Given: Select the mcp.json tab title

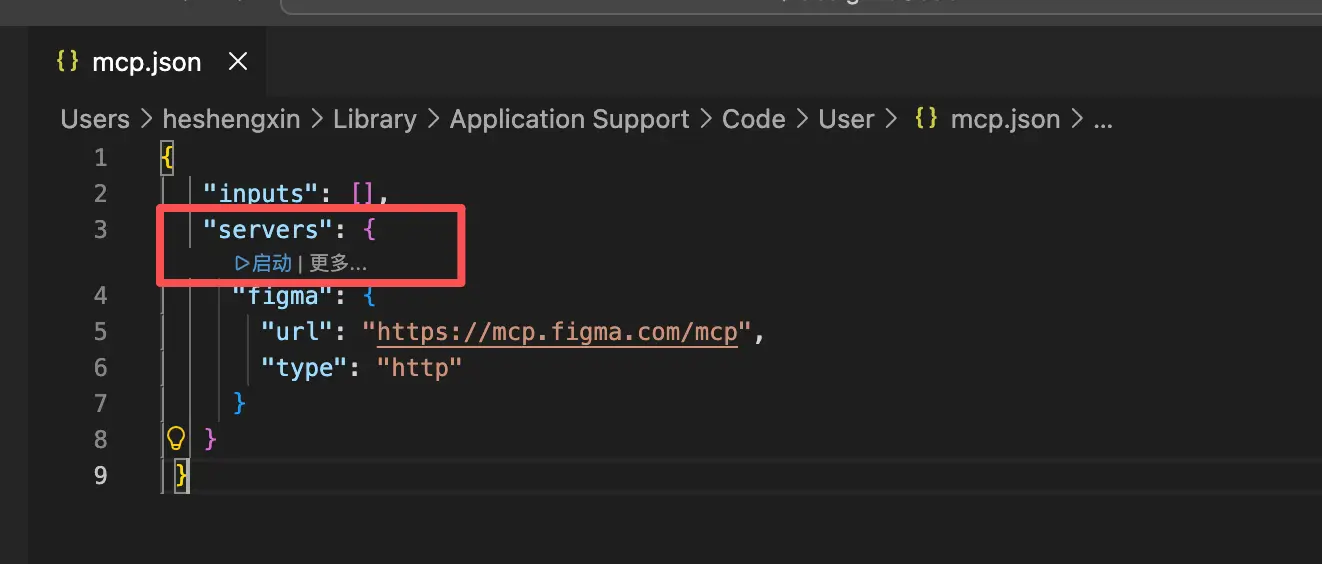Looking at the screenshot, I should pyautogui.click(x=146, y=62).
